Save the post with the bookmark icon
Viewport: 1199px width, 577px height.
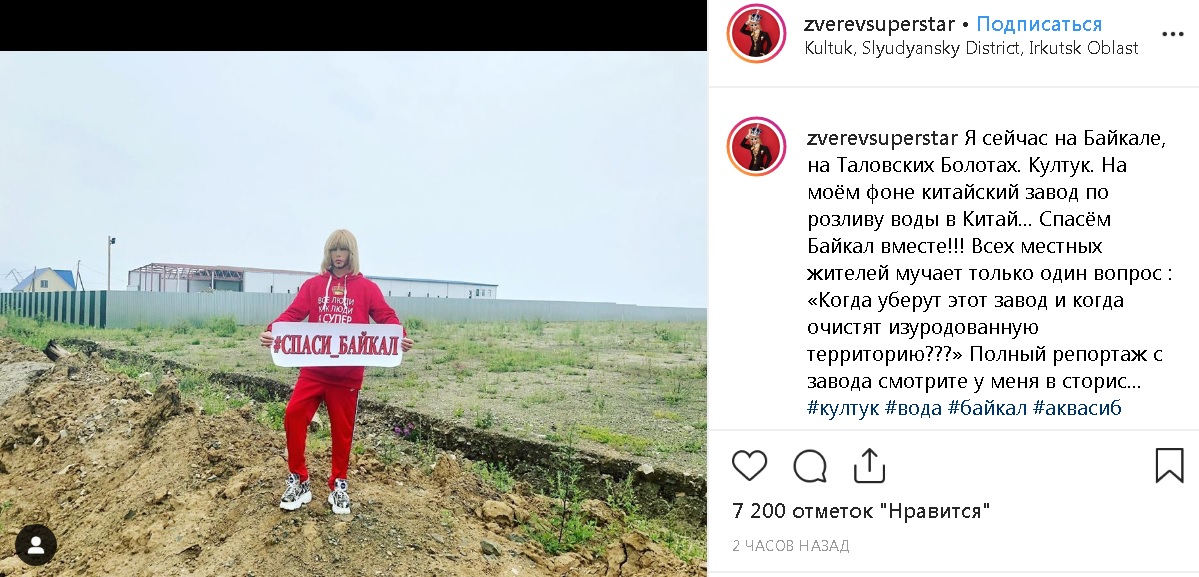(1169, 465)
